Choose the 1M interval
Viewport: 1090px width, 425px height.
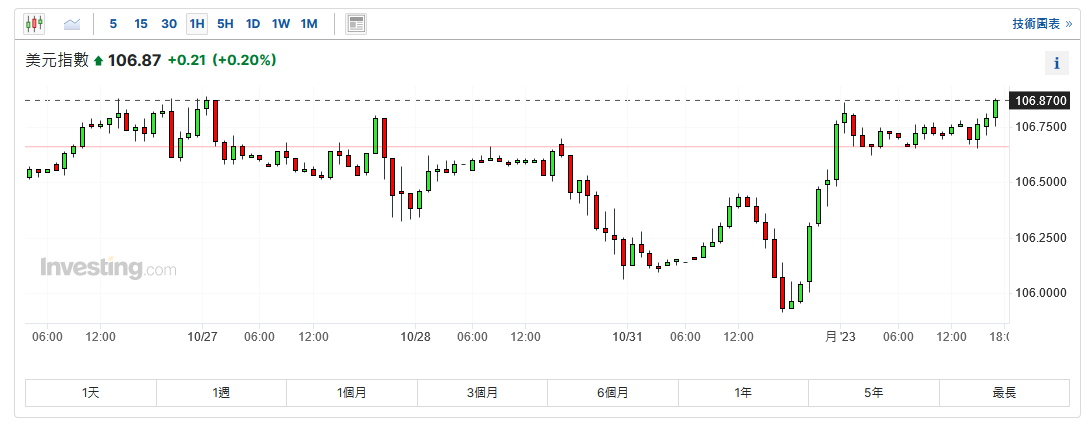(x=309, y=23)
